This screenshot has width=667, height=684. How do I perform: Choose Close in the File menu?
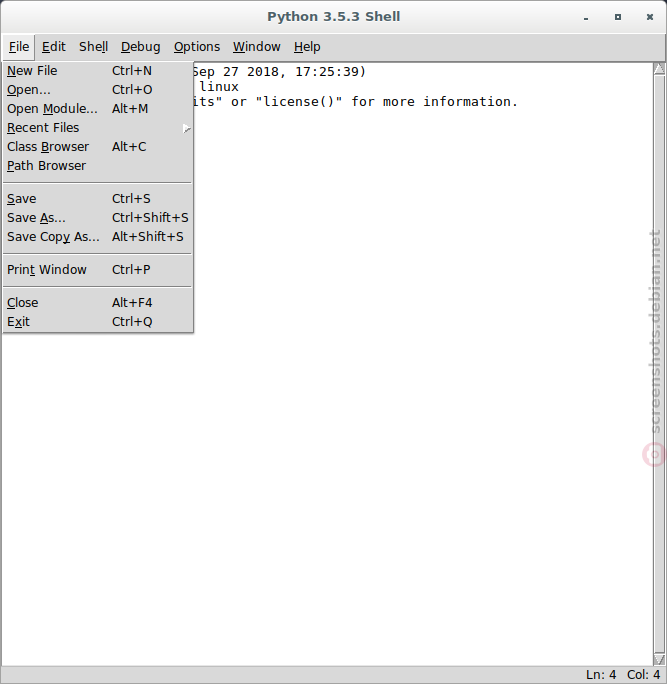coord(98,303)
